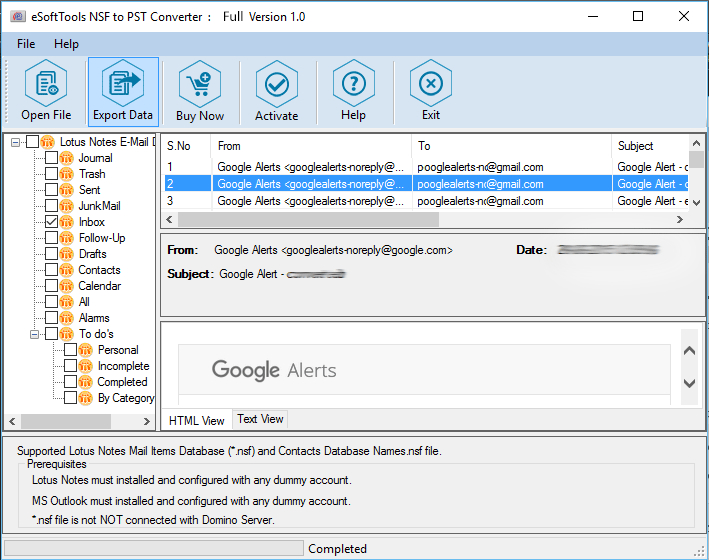This screenshot has width=709, height=560.
Task: Switch to the Text View tab
Action: 260,419
